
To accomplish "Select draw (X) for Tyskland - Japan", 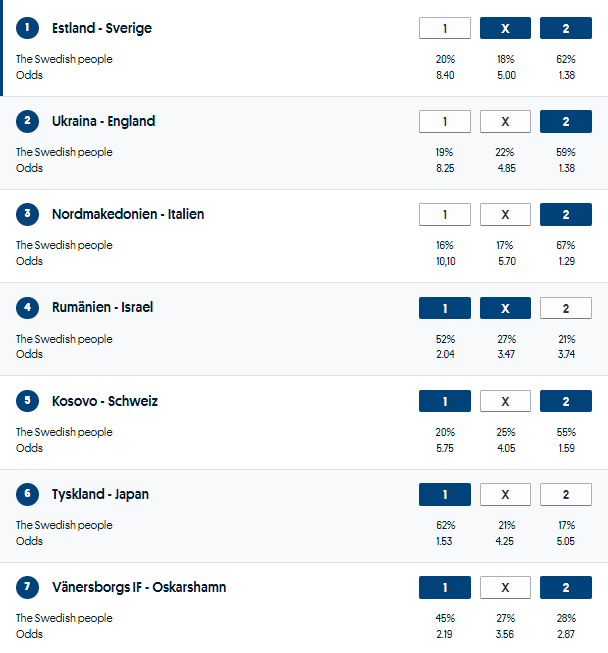I will point(505,494).
